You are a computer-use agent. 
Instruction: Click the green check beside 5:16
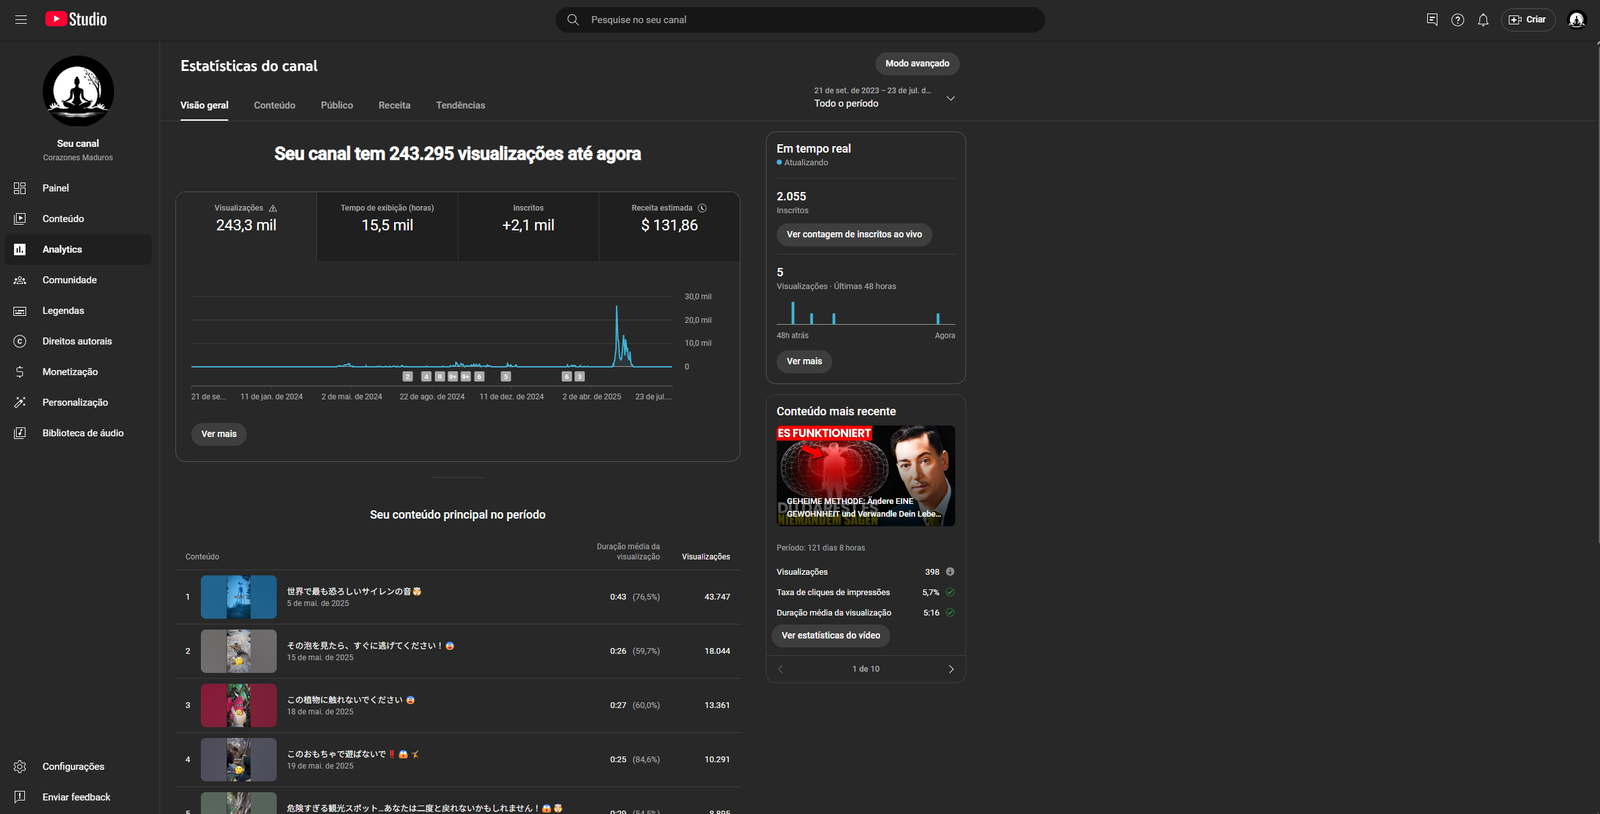point(950,613)
